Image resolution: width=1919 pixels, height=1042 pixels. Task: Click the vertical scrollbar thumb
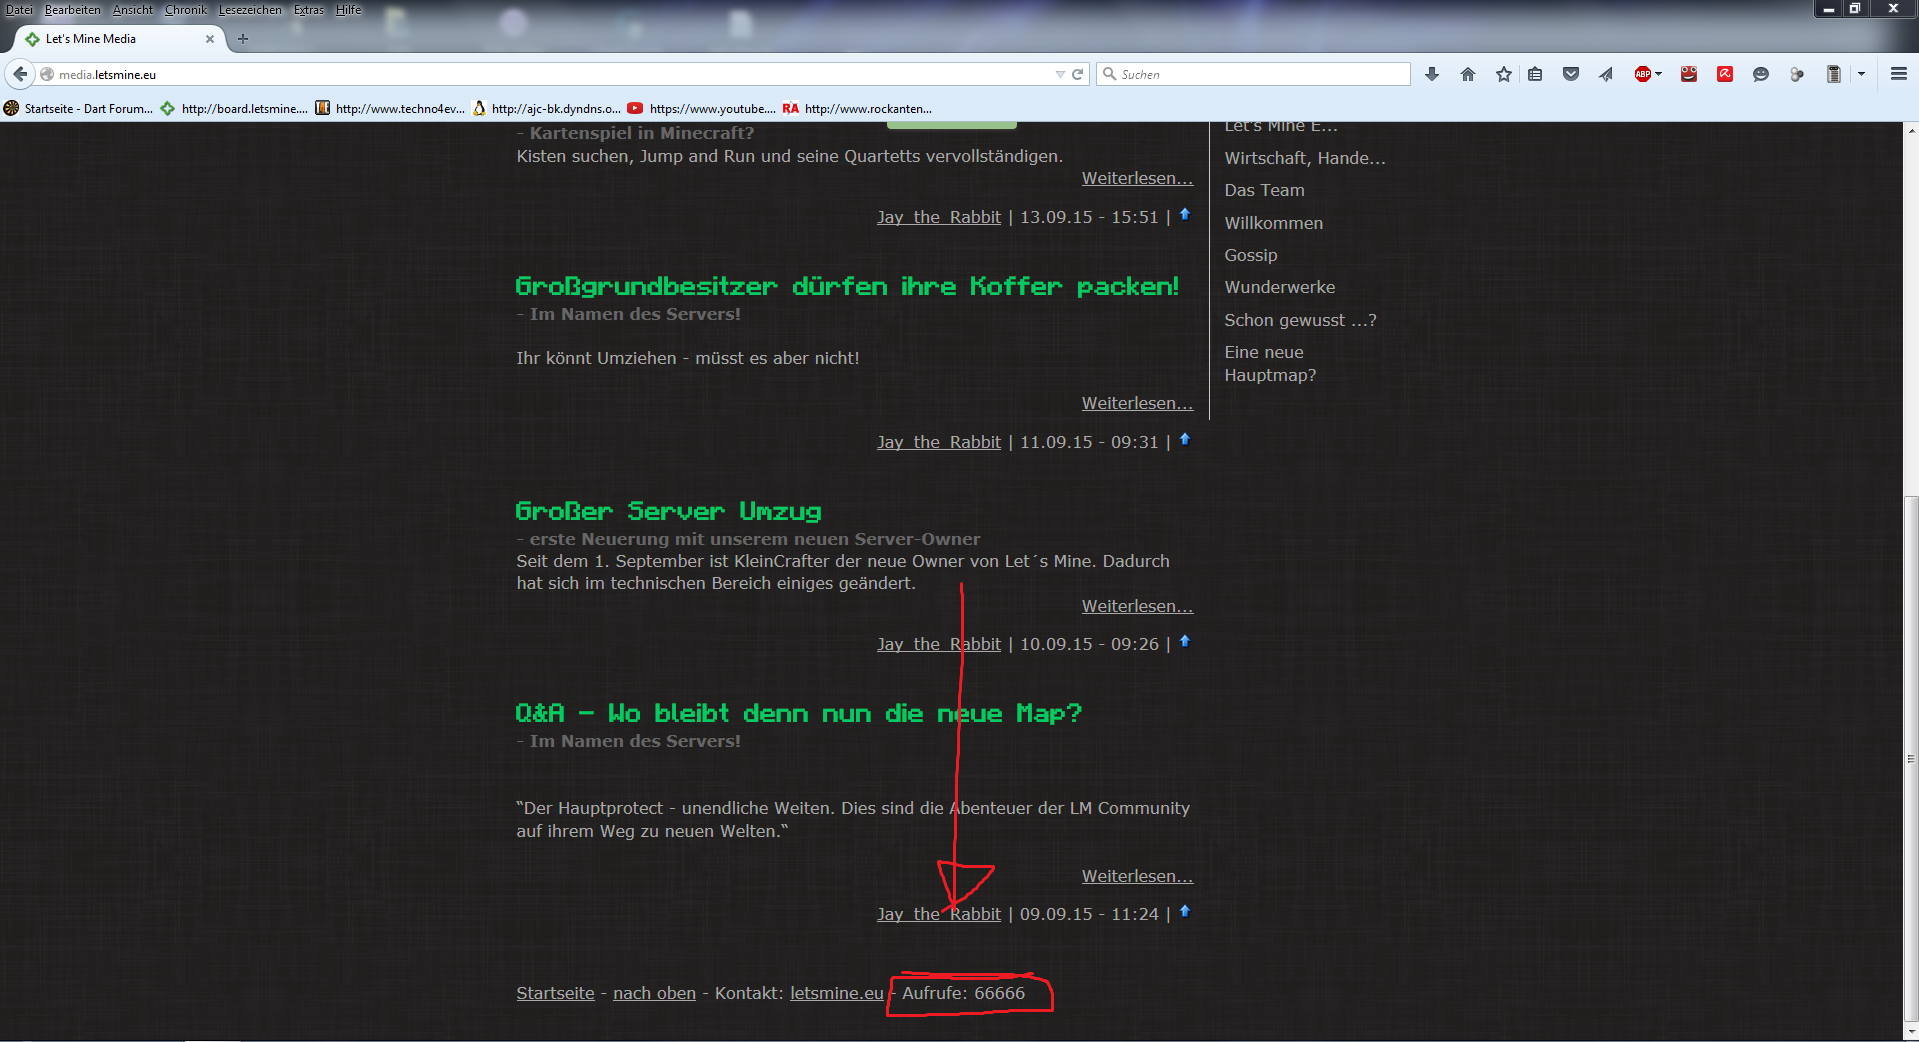pyautogui.click(x=1910, y=760)
